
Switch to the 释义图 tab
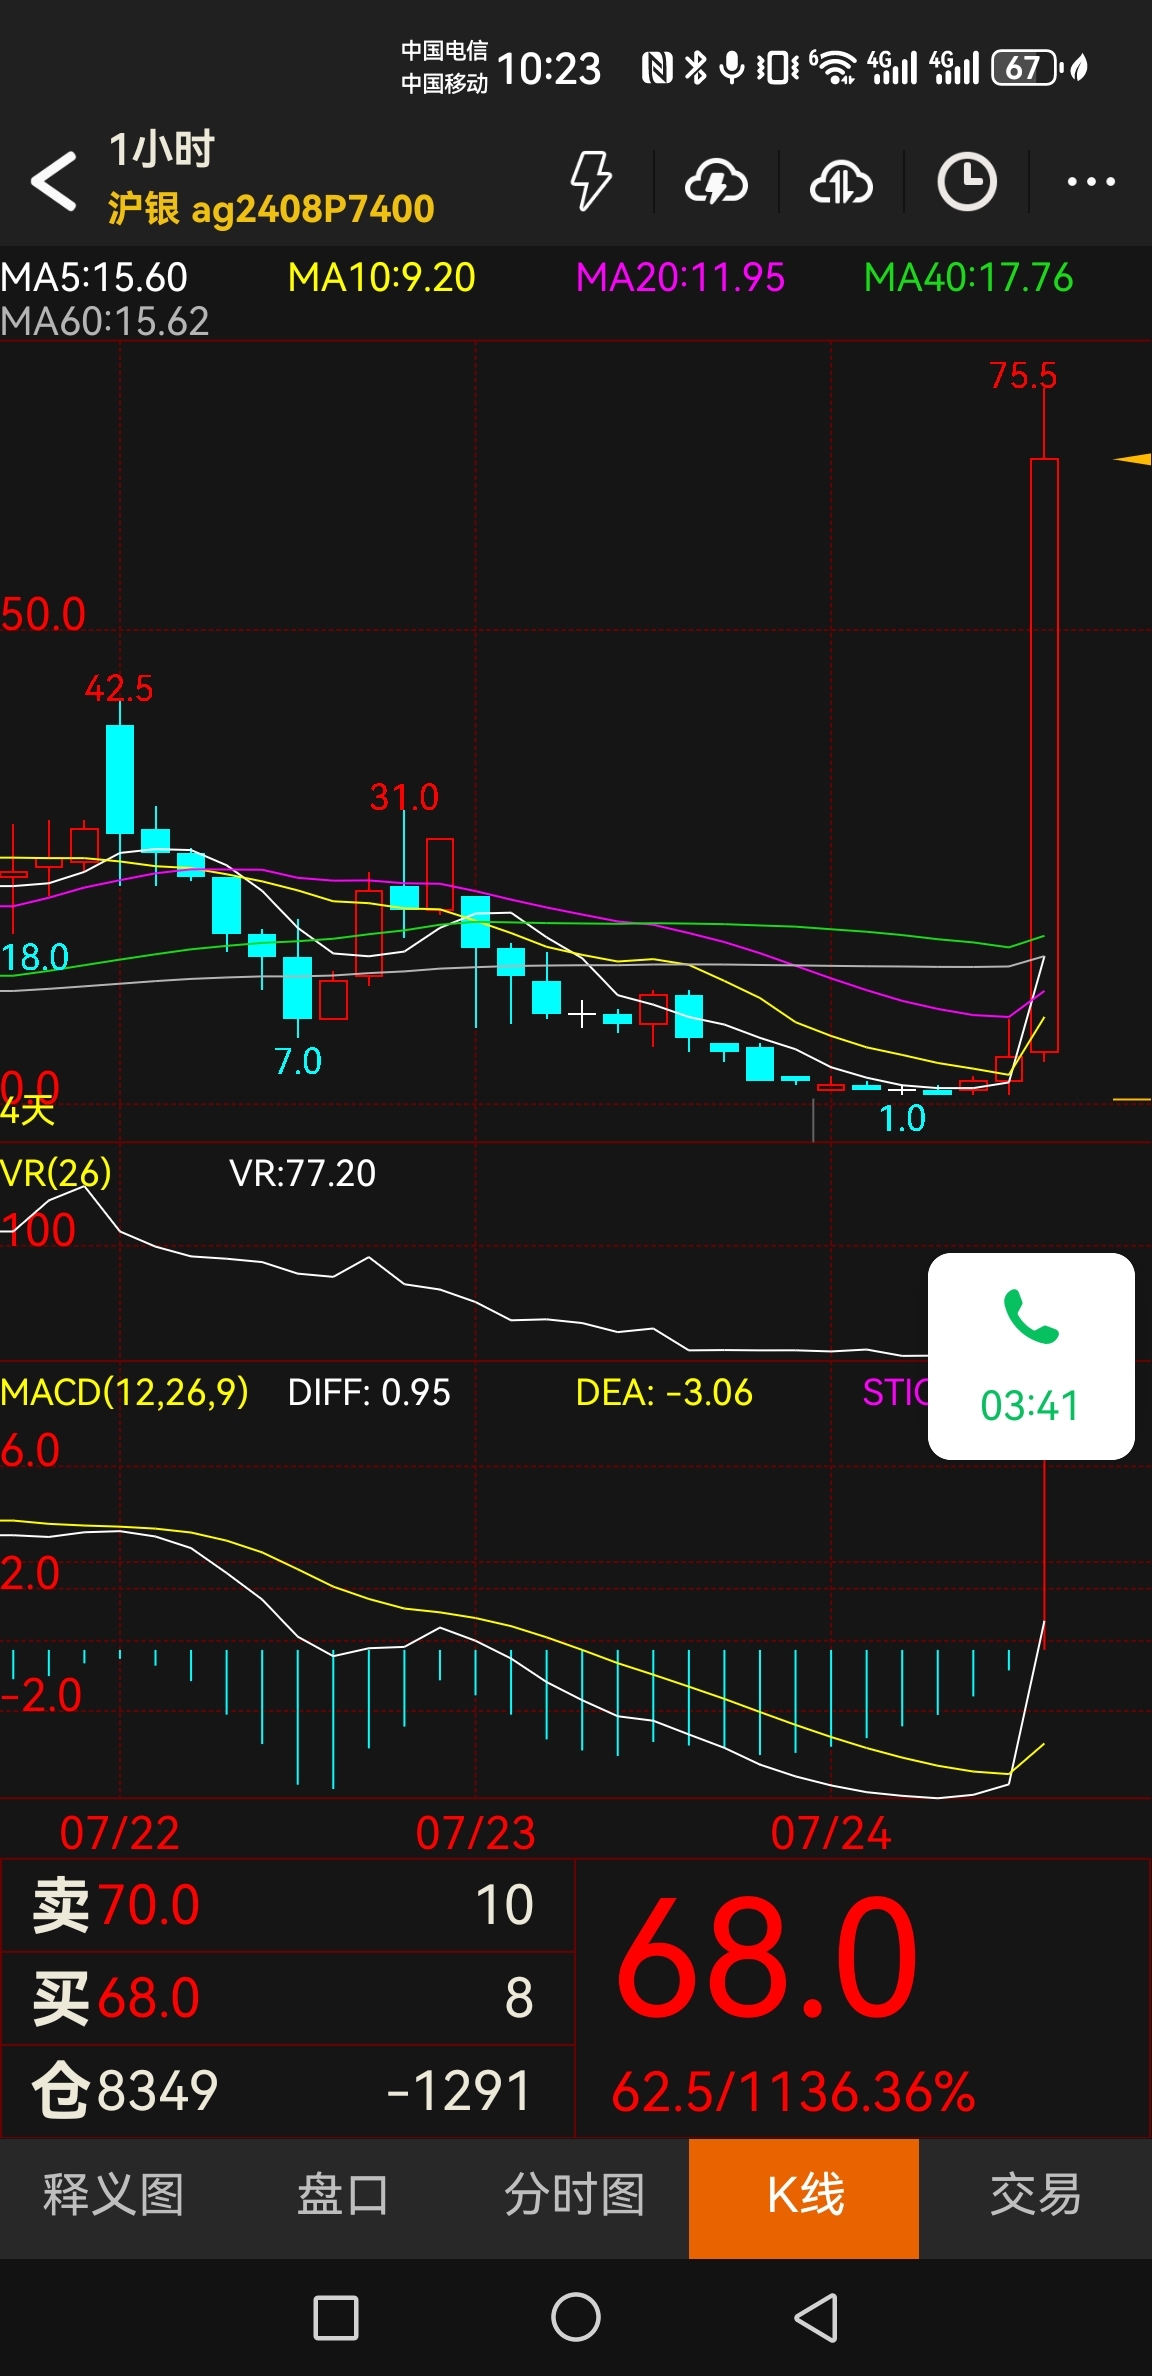pyautogui.click(x=113, y=2195)
